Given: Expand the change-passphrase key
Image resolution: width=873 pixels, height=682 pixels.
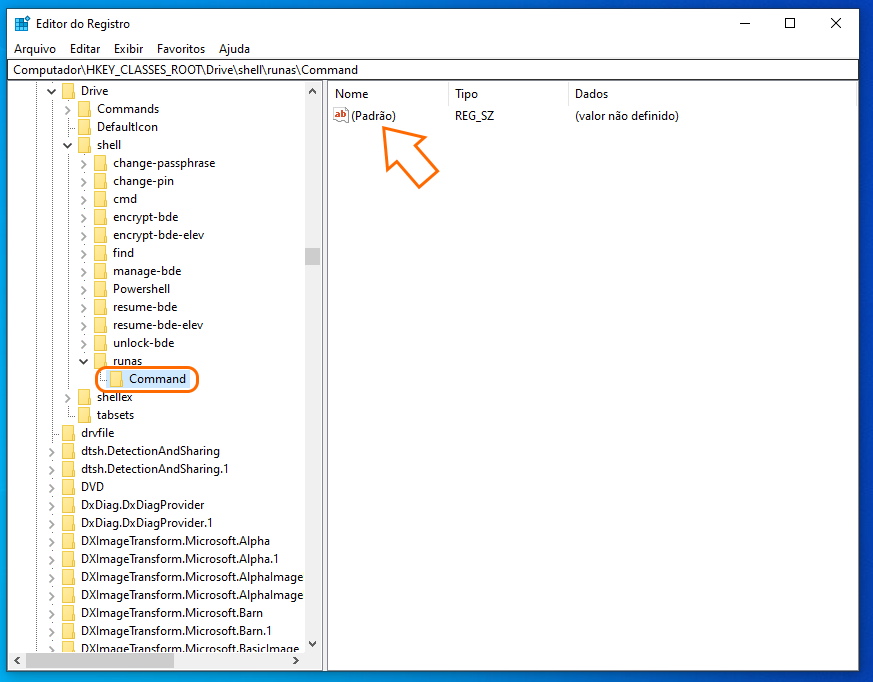Looking at the screenshot, I should [x=84, y=163].
